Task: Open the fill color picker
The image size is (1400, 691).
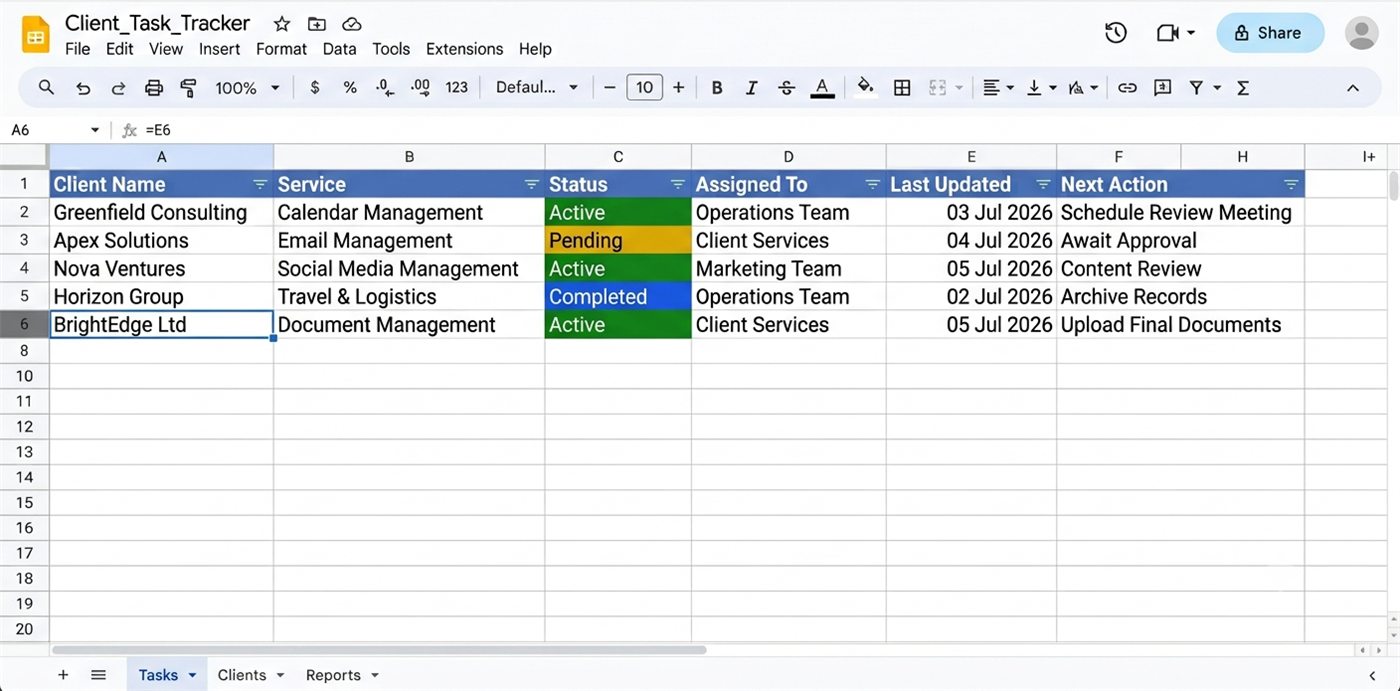Action: (866, 88)
